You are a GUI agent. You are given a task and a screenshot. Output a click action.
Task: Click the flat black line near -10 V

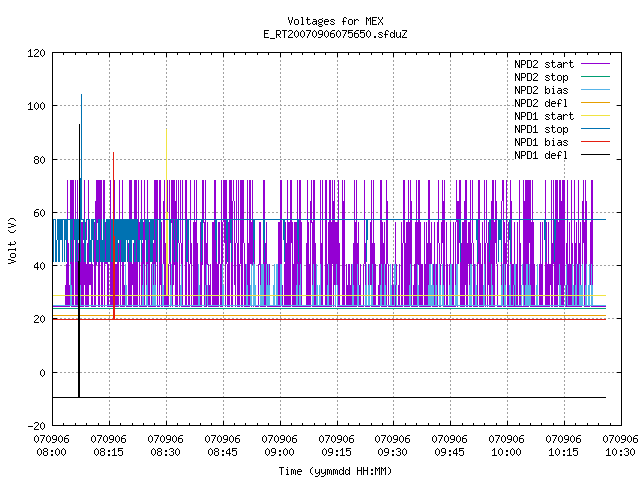pos(329,397)
